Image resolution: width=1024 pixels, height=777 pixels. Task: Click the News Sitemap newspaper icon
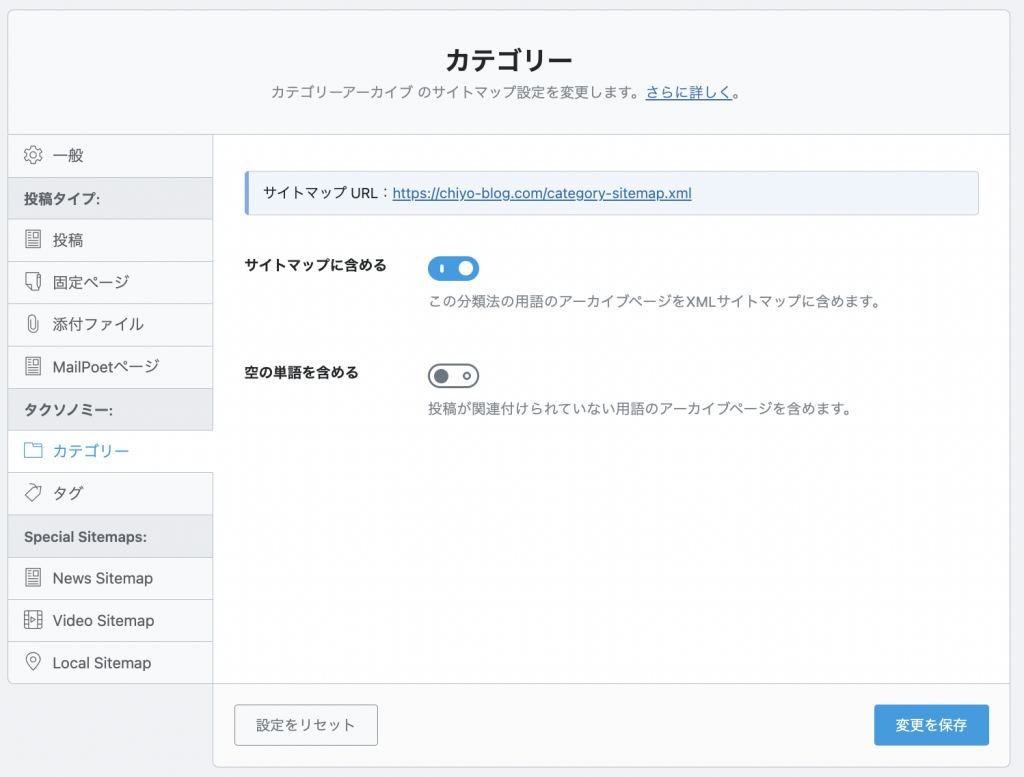[33, 577]
